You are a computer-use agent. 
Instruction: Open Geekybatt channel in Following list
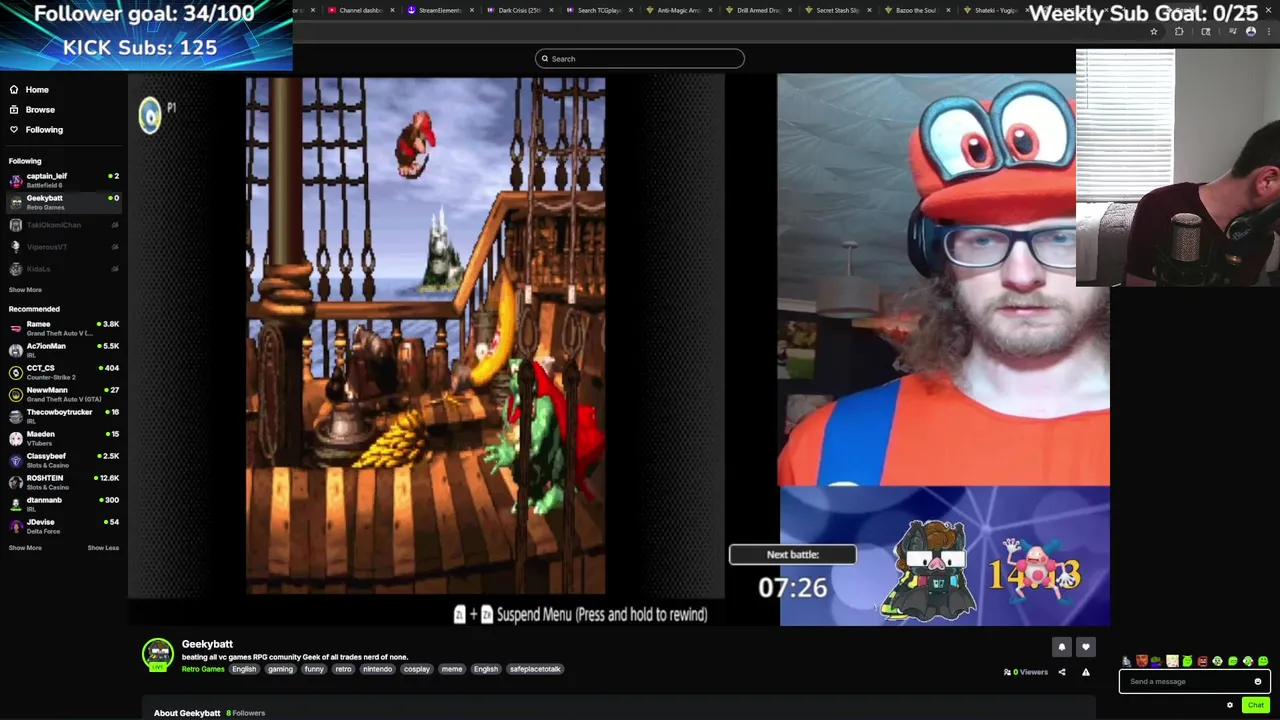coord(64,202)
